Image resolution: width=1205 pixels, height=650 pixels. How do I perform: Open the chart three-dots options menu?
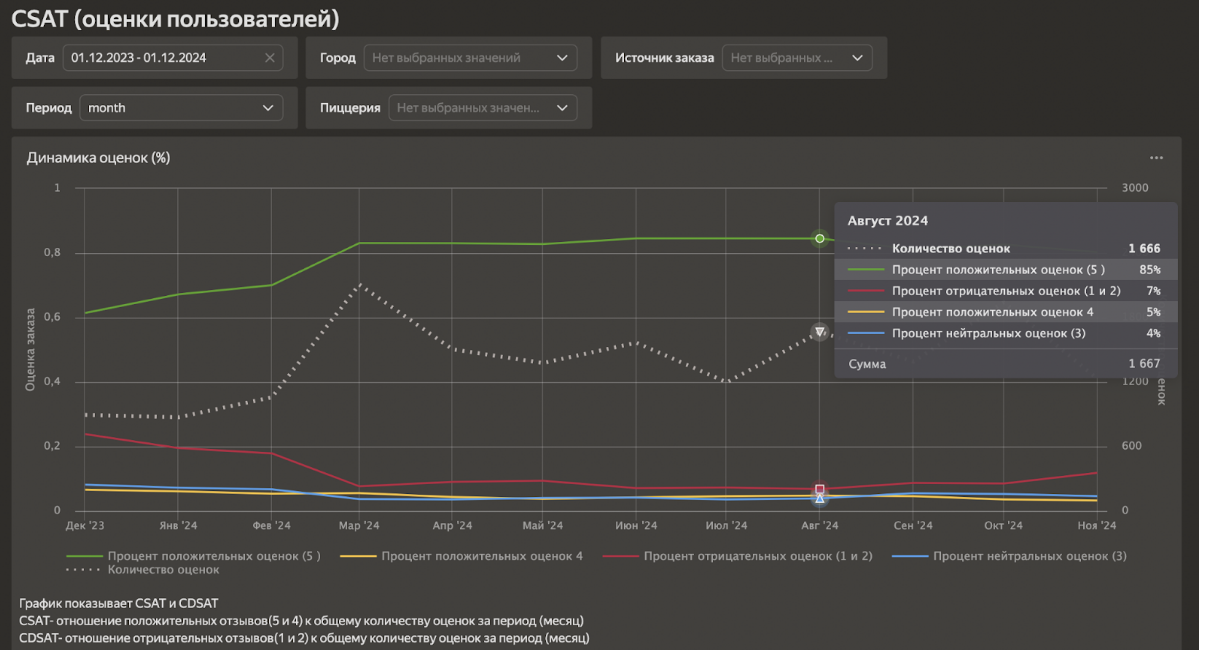(1156, 158)
